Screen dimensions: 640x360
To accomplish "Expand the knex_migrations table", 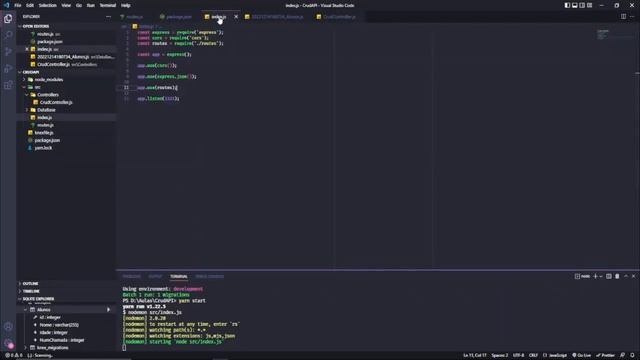I will click(52, 348).
